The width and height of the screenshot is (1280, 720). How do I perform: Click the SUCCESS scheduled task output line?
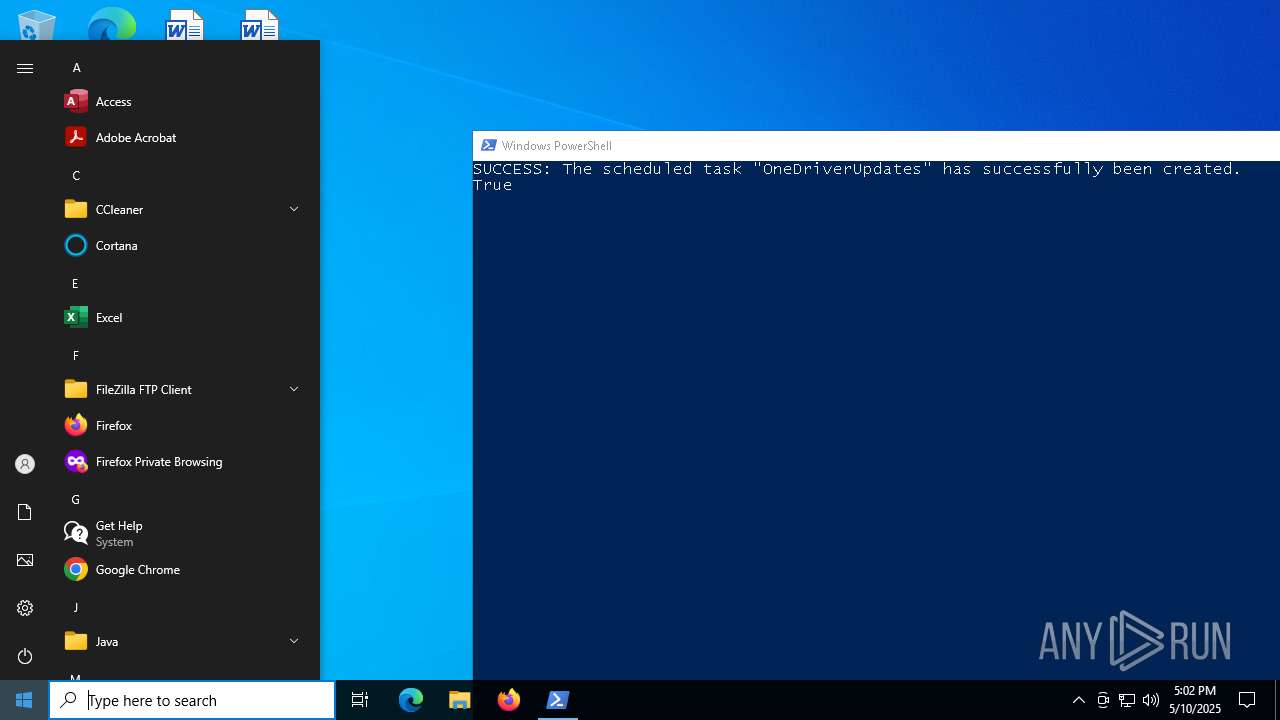pos(857,169)
